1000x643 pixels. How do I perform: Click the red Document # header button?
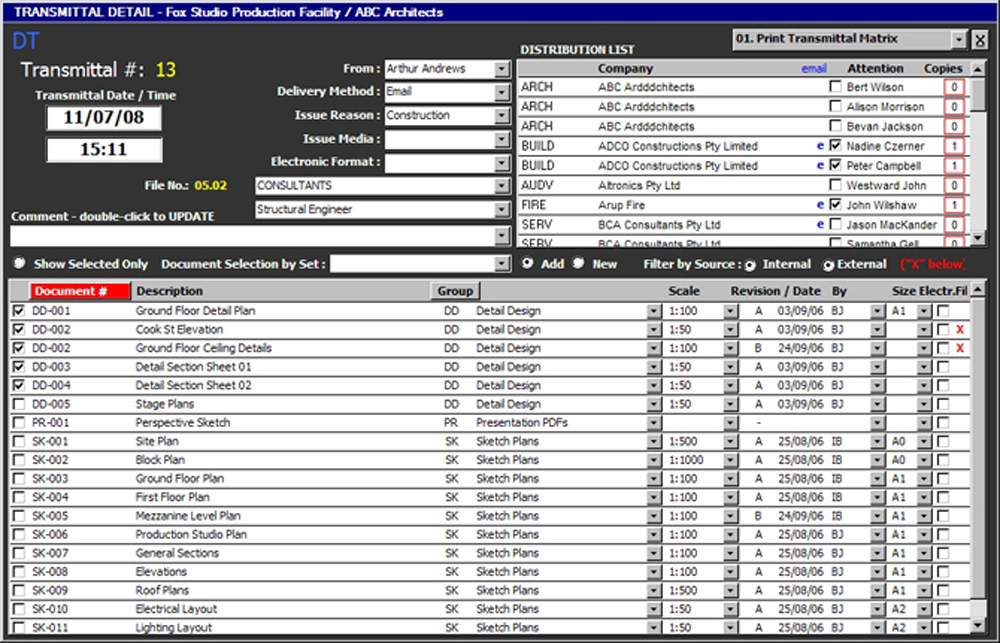(x=80, y=291)
